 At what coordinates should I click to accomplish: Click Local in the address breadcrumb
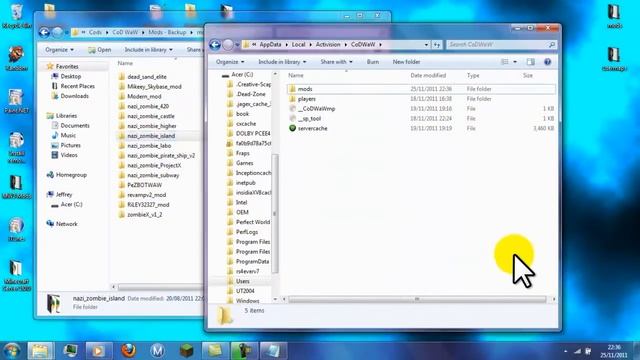point(298,44)
